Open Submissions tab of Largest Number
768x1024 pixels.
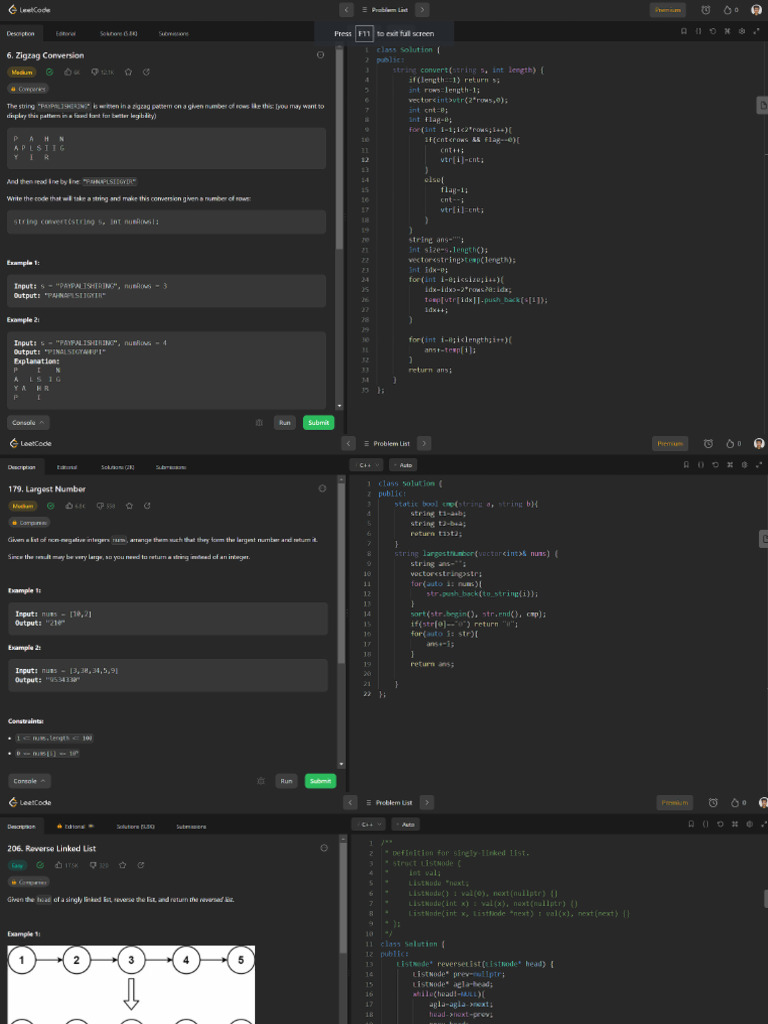tap(171, 467)
